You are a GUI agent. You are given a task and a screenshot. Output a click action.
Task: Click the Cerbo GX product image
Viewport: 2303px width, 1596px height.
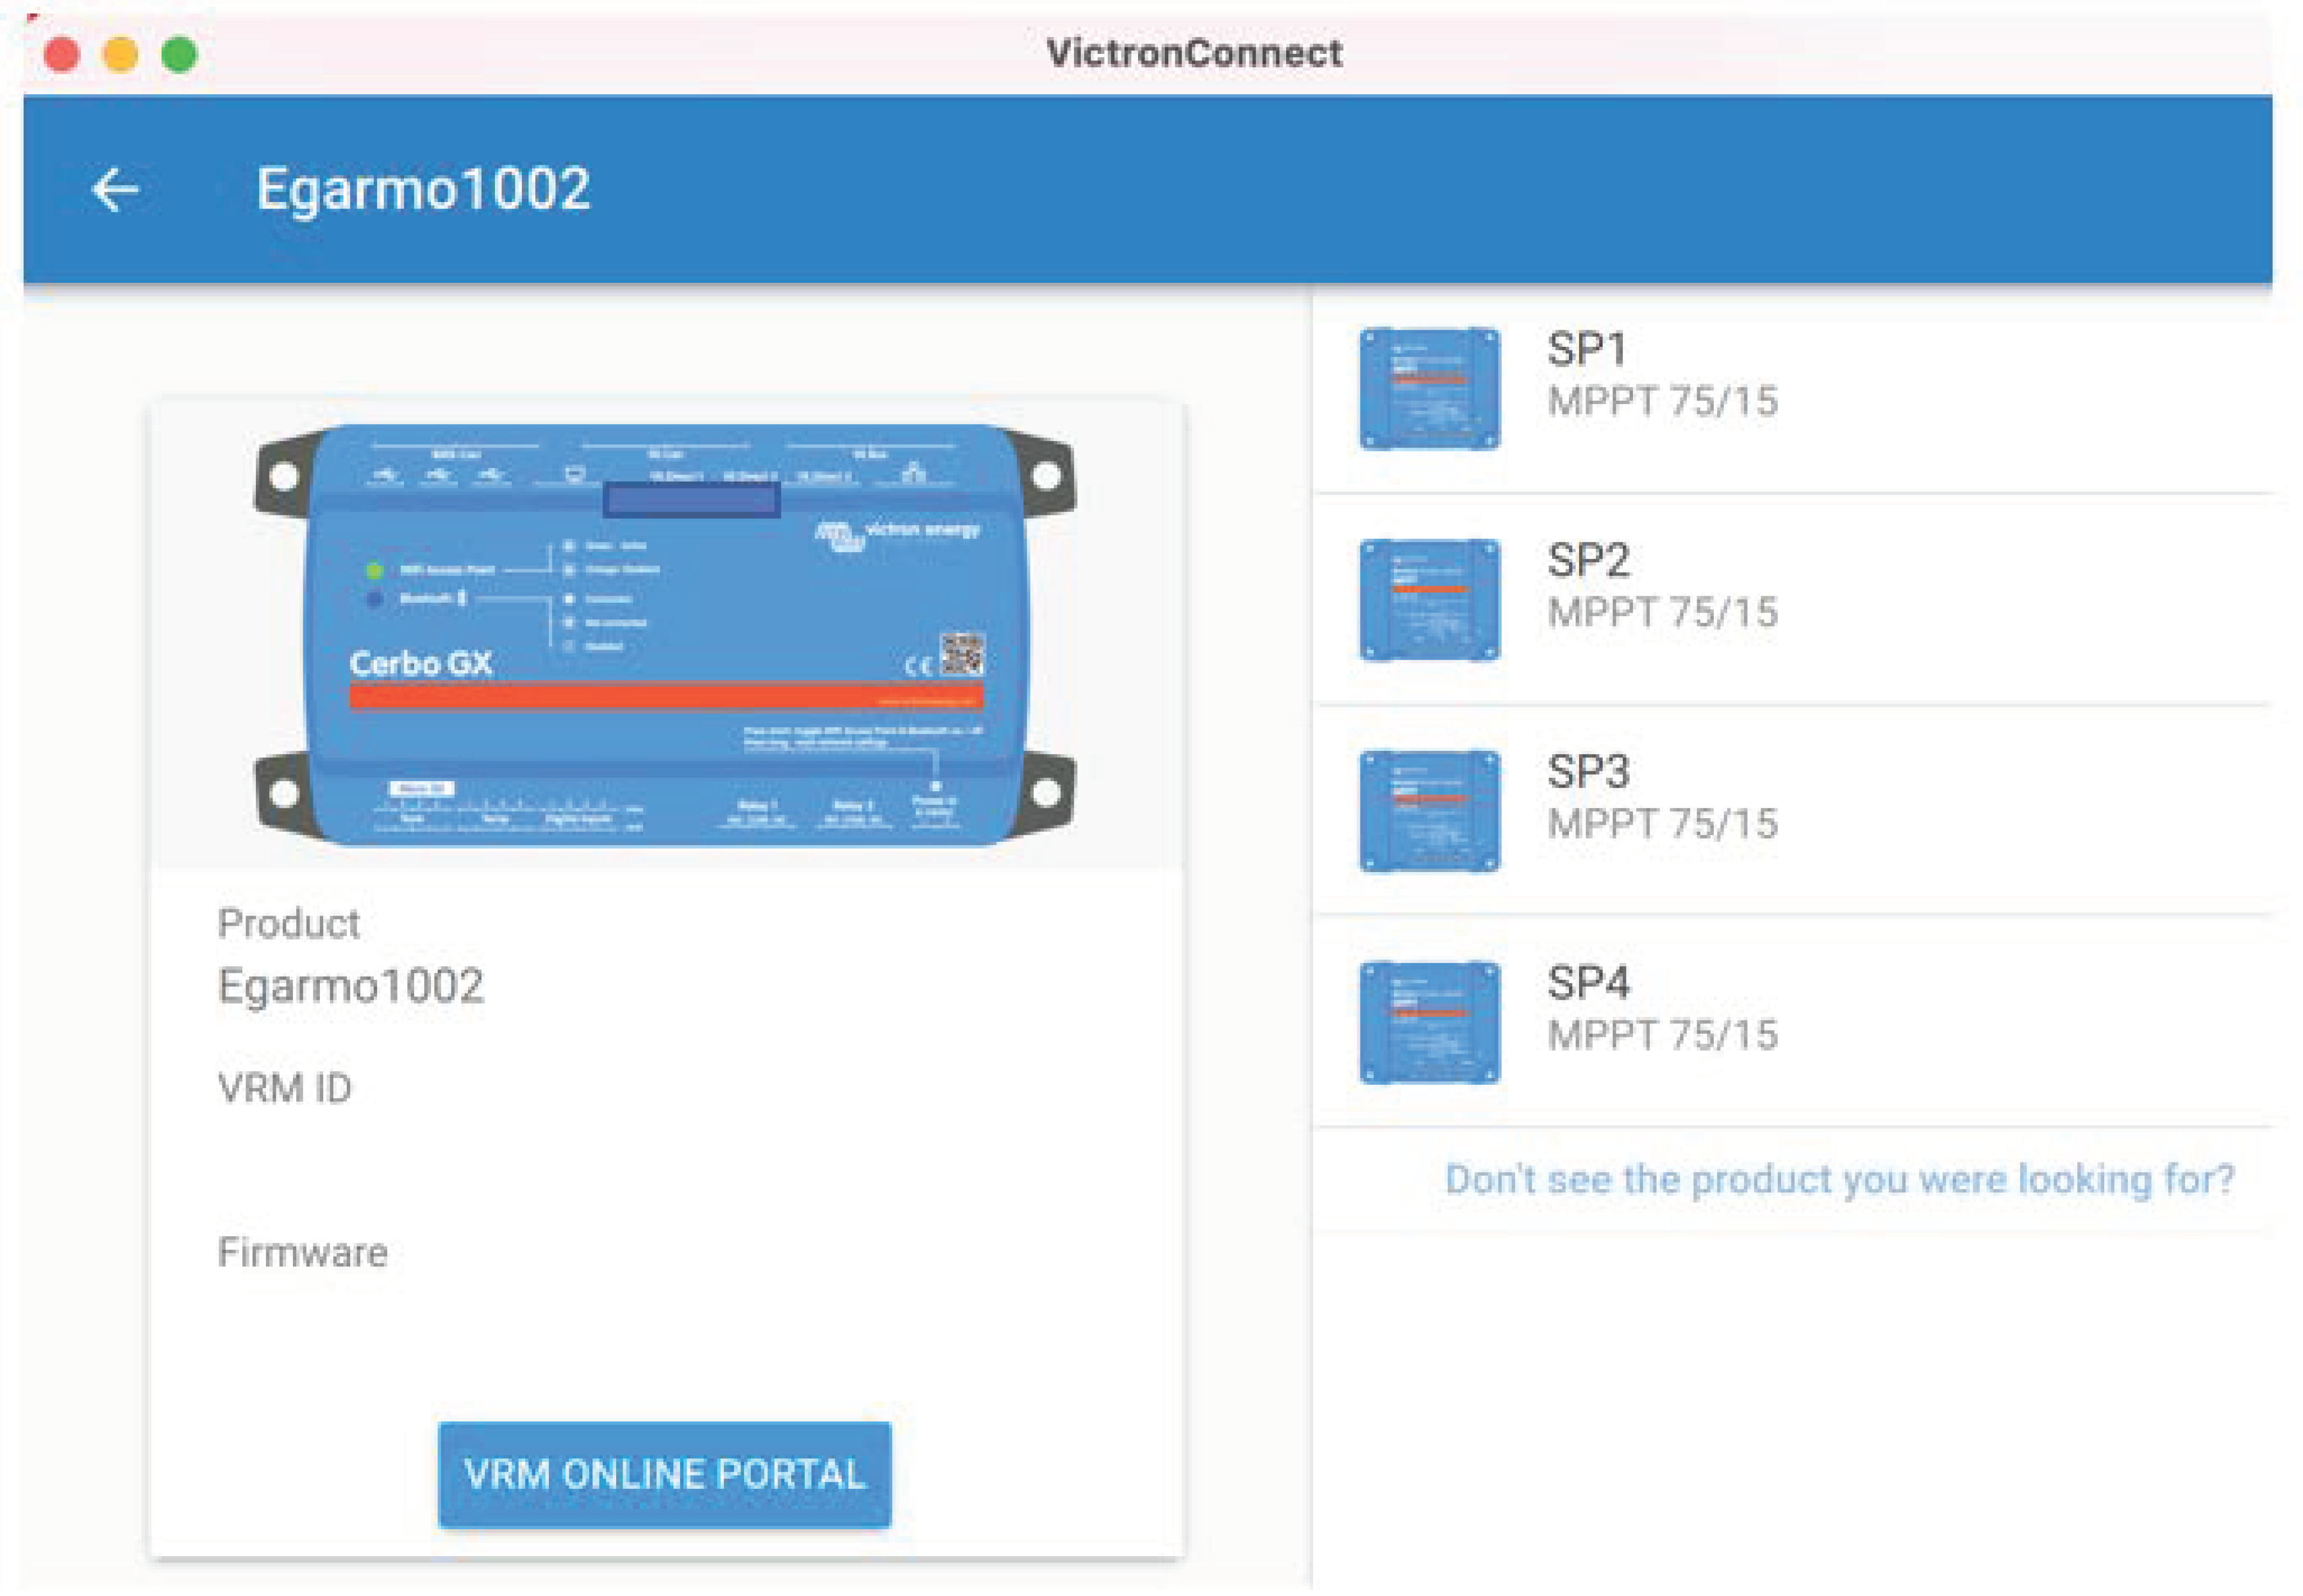[665, 635]
